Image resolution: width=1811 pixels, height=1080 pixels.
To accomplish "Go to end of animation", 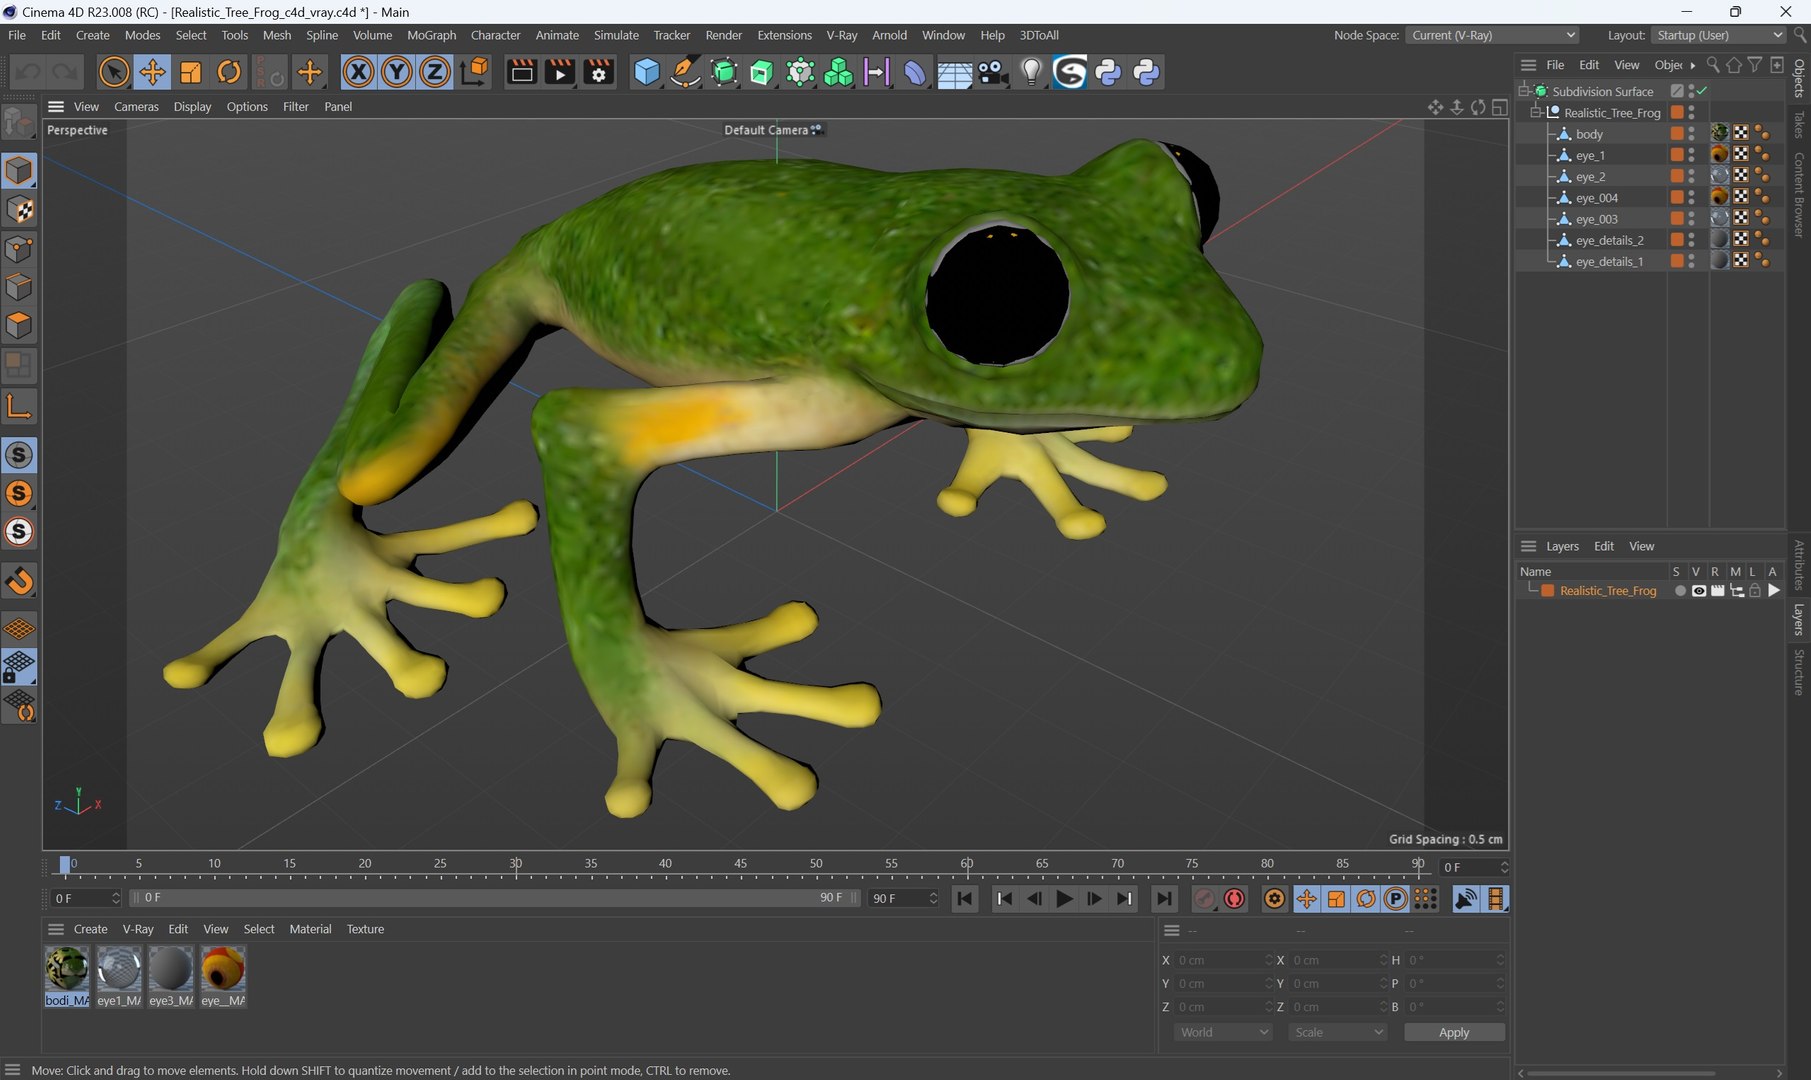I will pos(1164,899).
